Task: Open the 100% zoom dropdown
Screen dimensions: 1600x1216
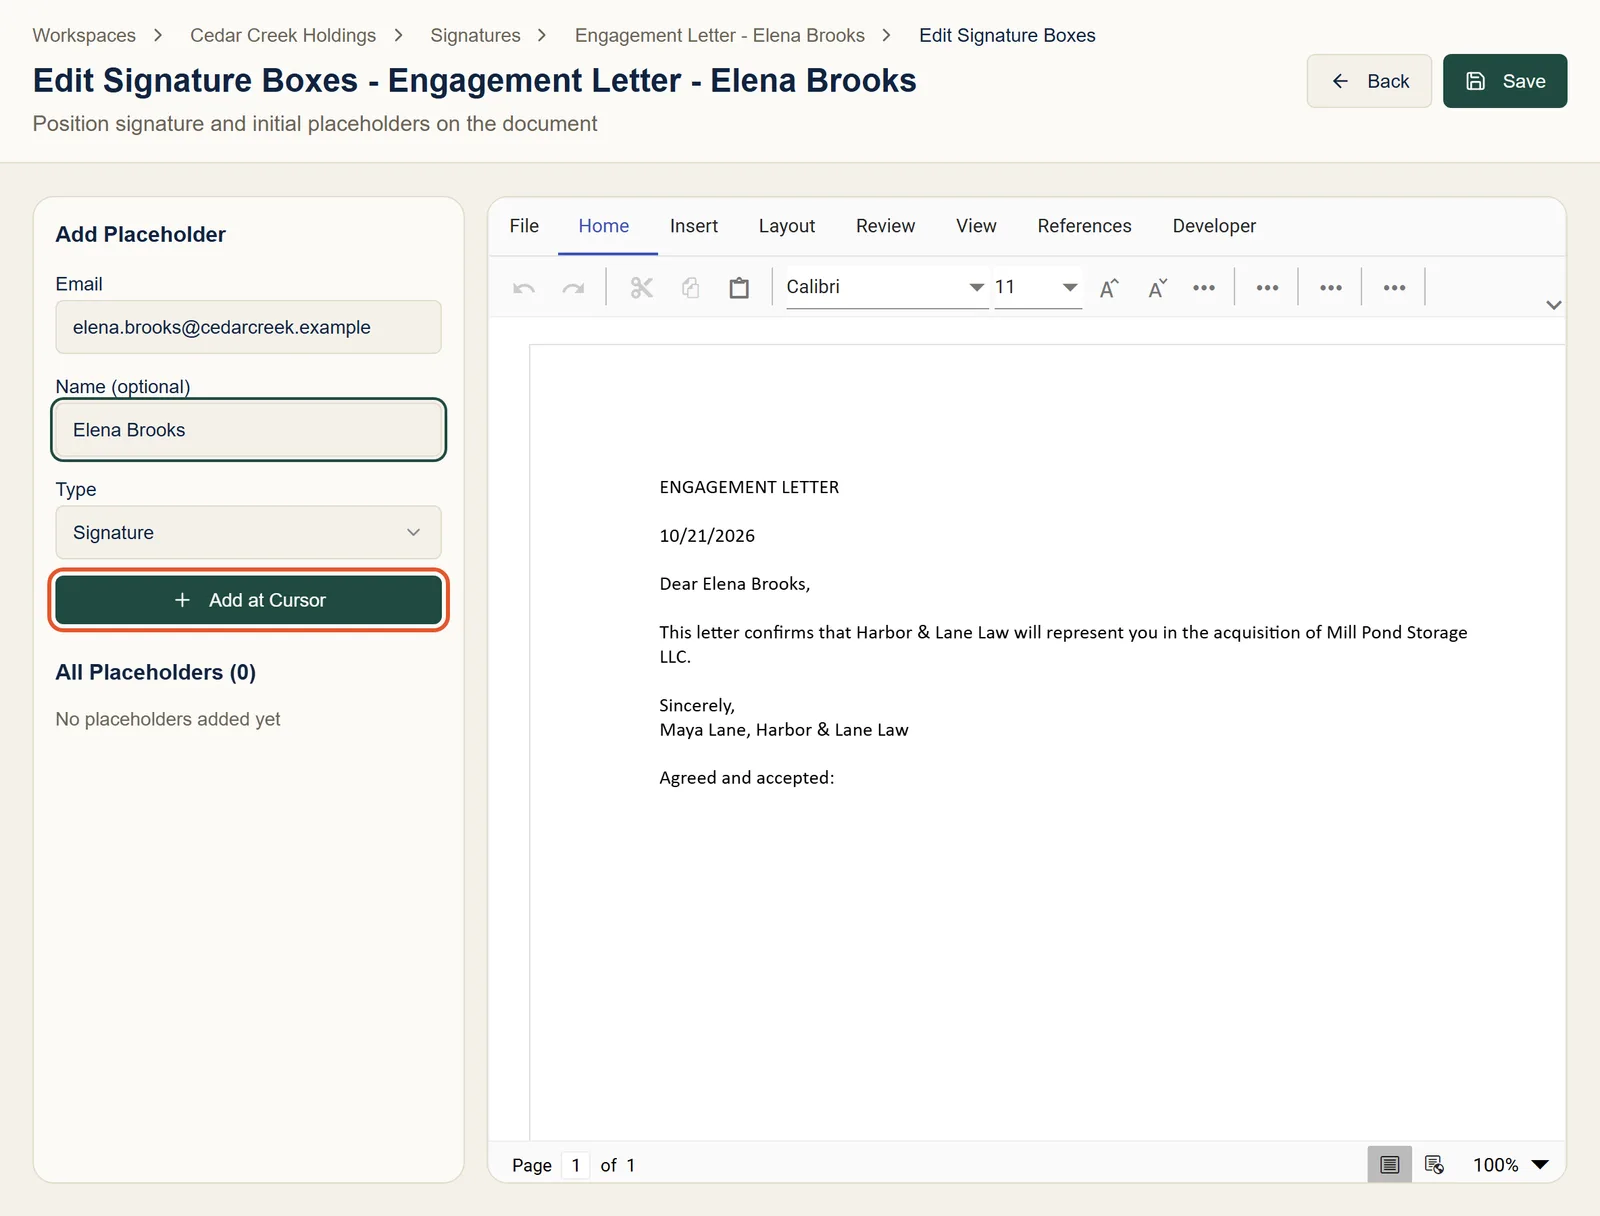Action: click(1511, 1164)
